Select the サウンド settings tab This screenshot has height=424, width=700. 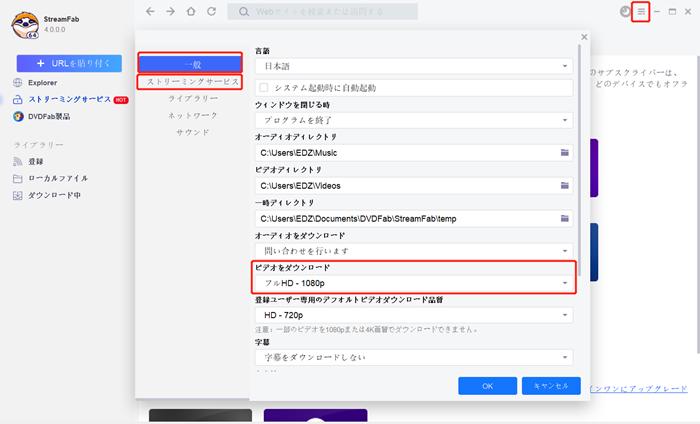(x=192, y=133)
